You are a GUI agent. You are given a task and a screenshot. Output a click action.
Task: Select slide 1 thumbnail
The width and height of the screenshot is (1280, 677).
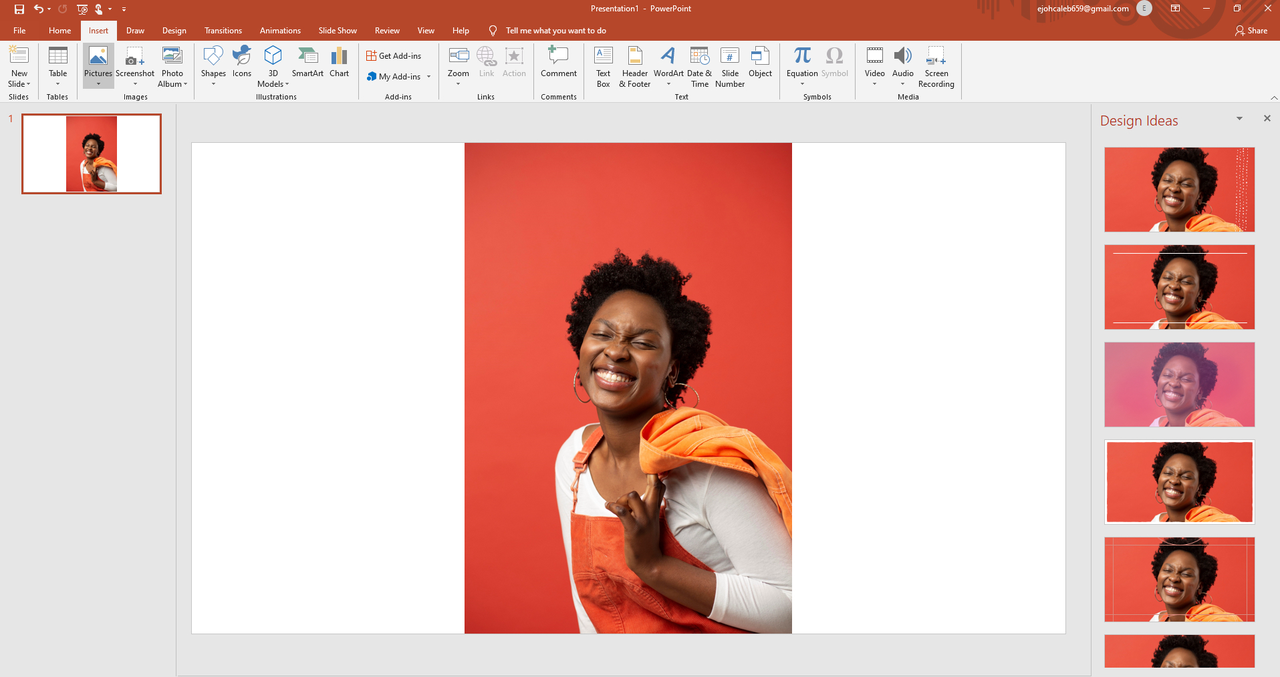[91, 153]
